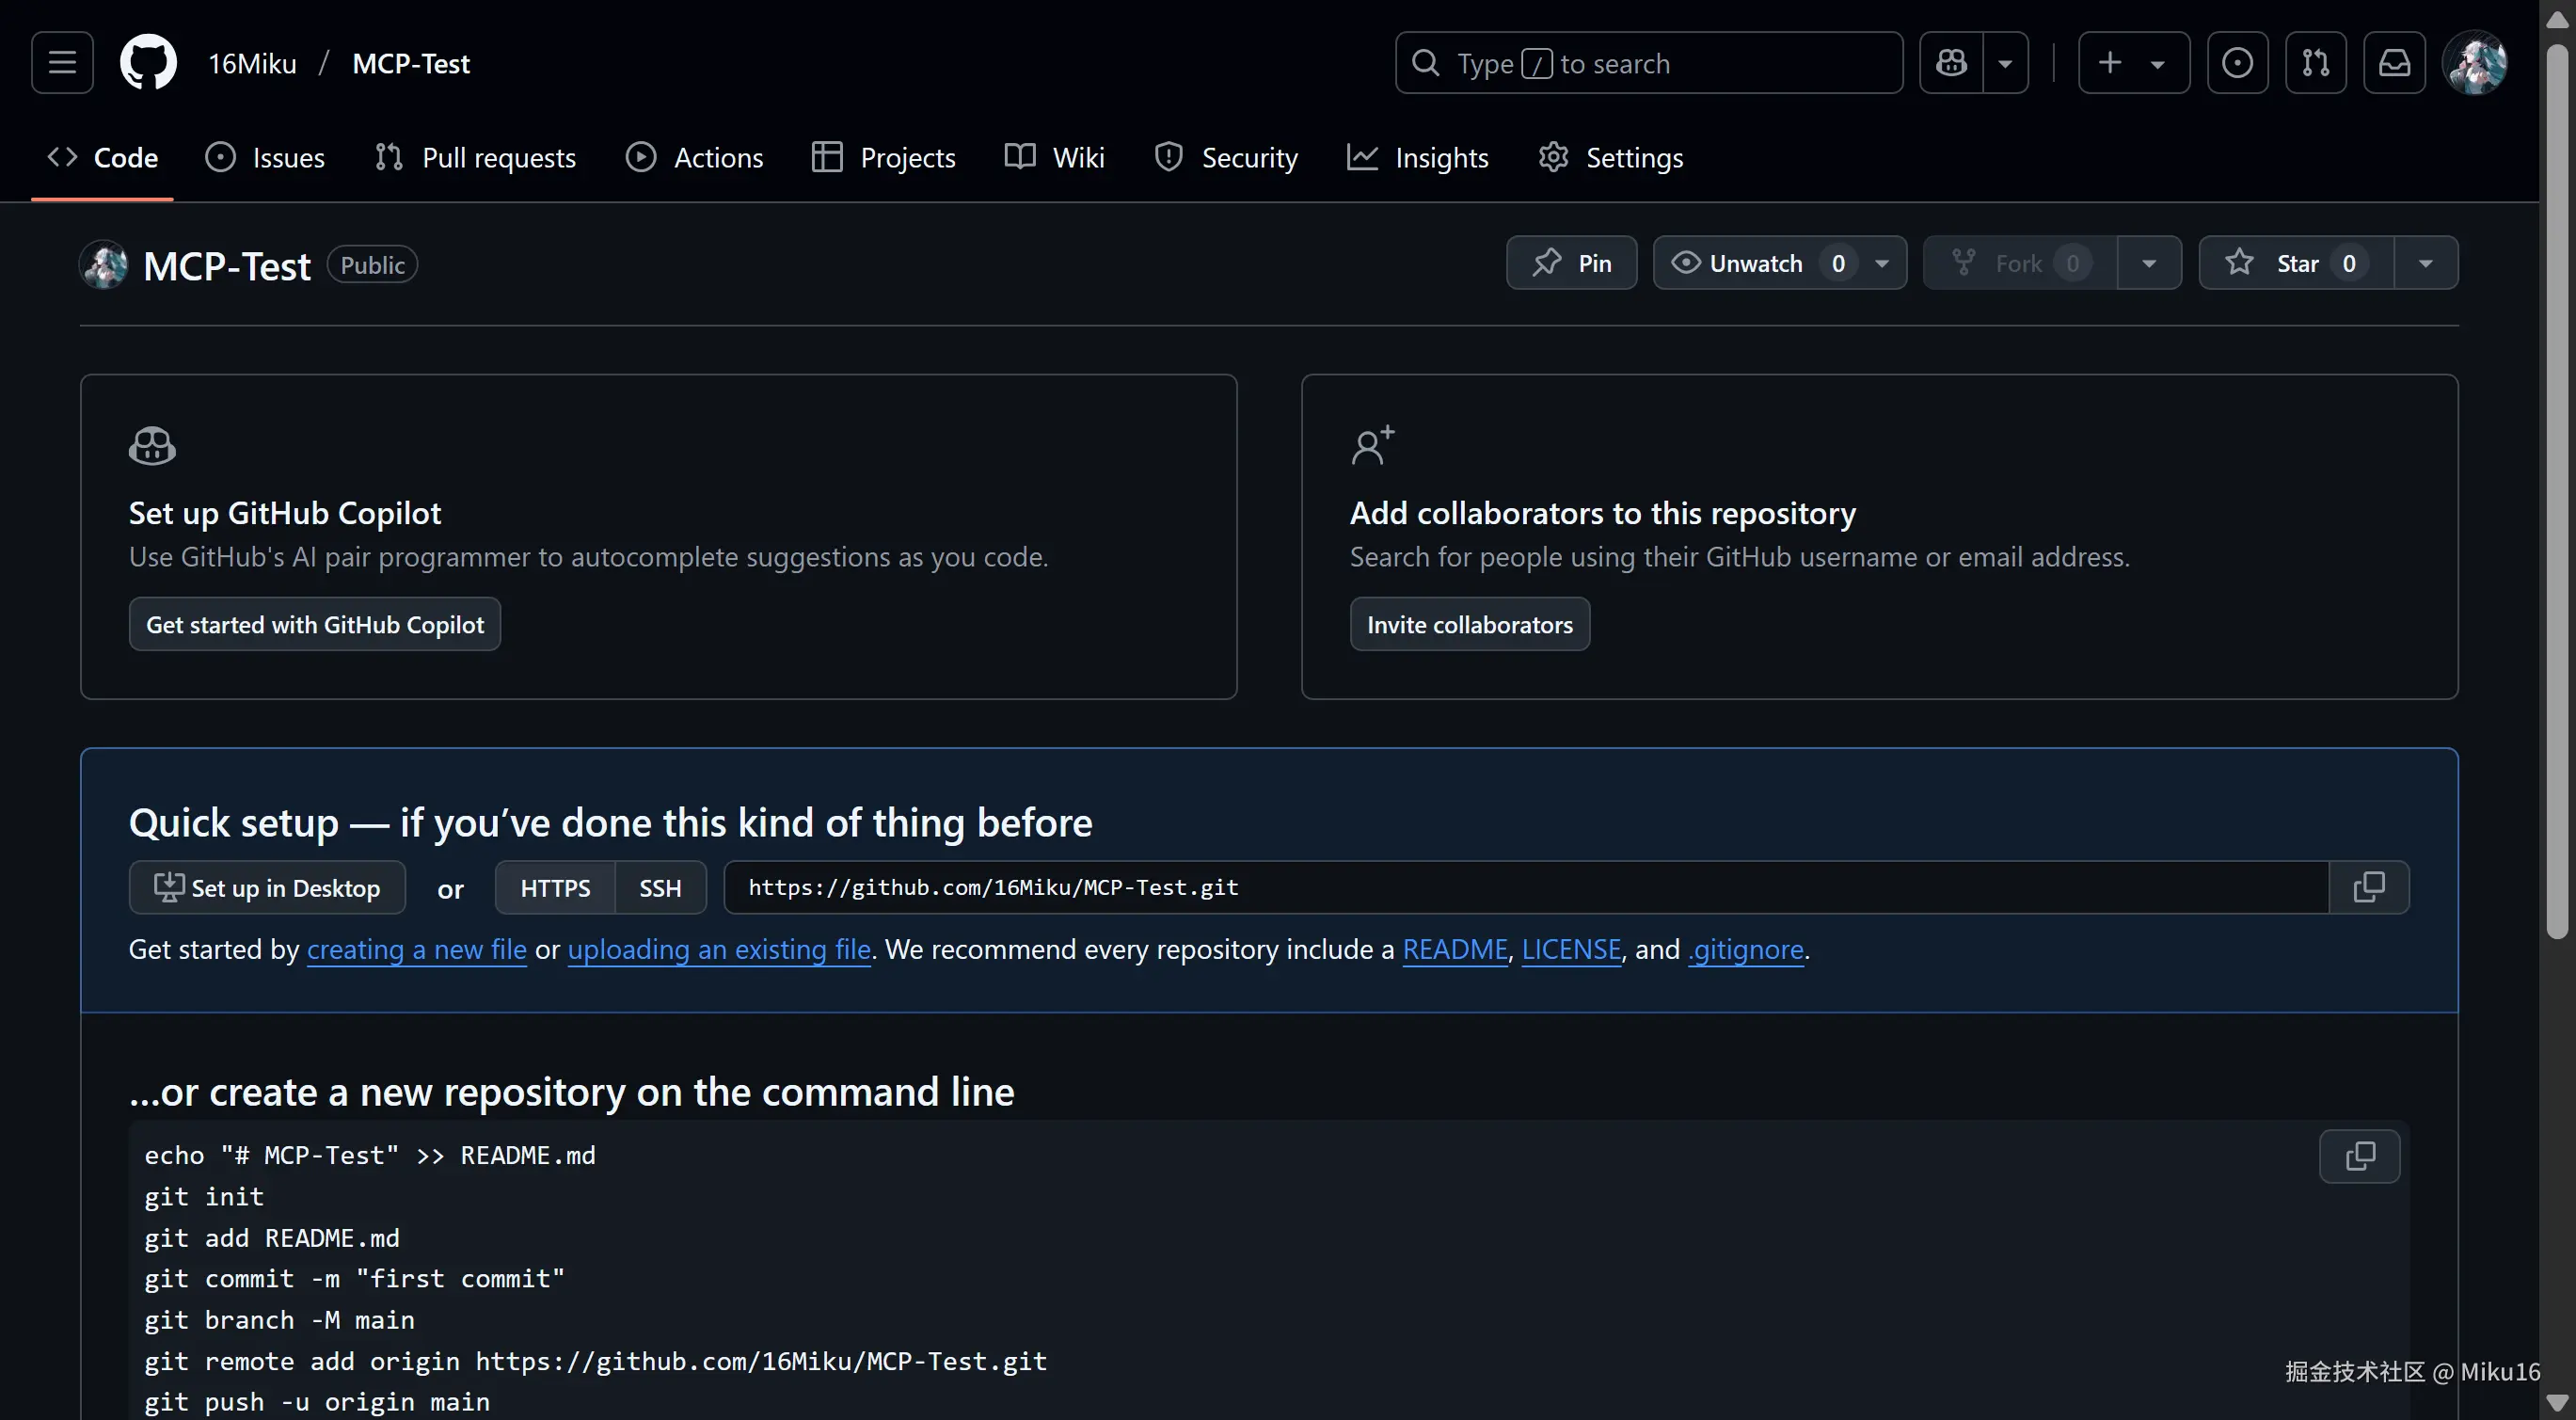Follow the creating a new file link
The image size is (2576, 1420).
[416, 950]
